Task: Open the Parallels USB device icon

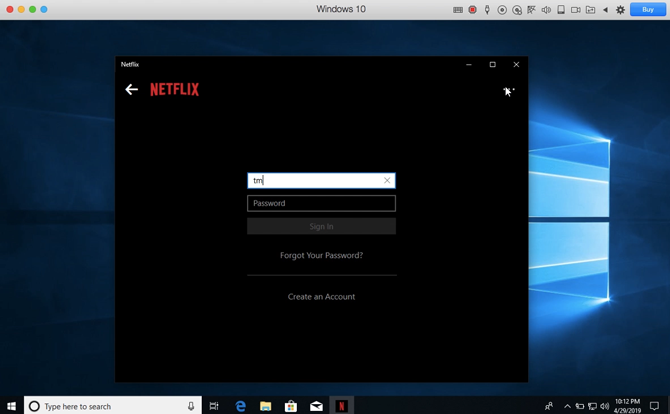Action: [x=487, y=9]
